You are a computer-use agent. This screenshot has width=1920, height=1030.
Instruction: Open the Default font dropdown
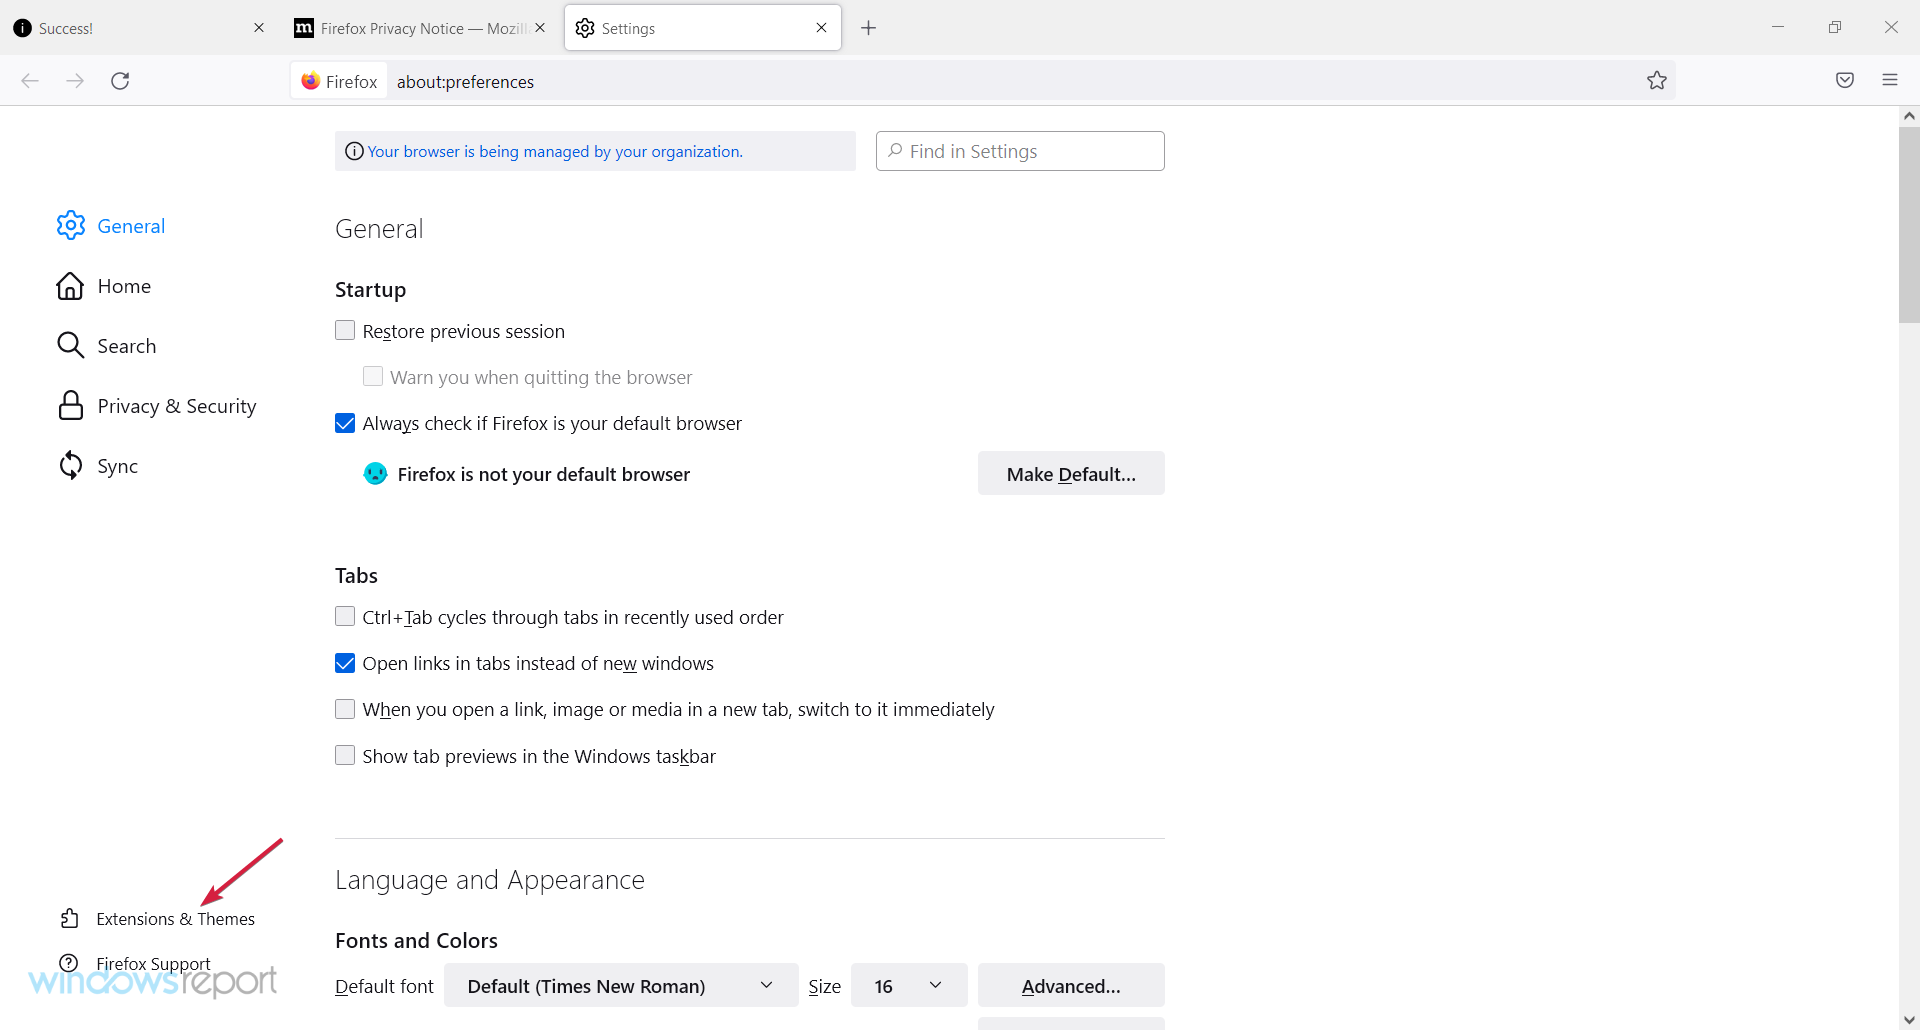[x=620, y=985]
